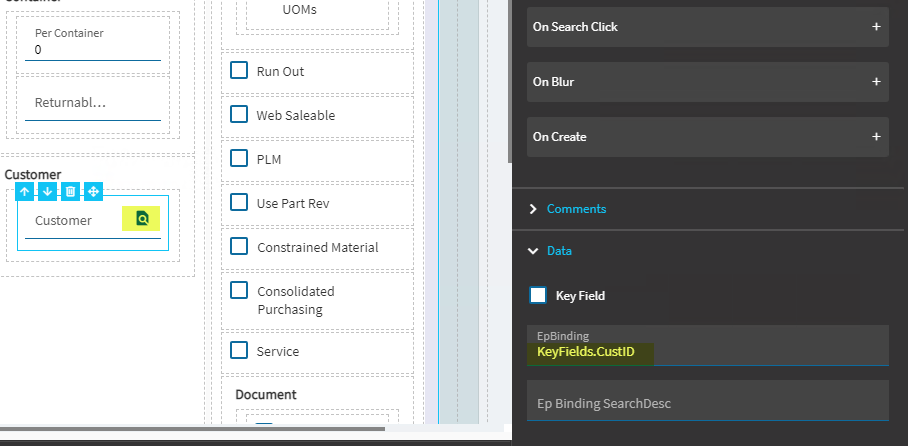Check the Run Out checkbox

239,71
